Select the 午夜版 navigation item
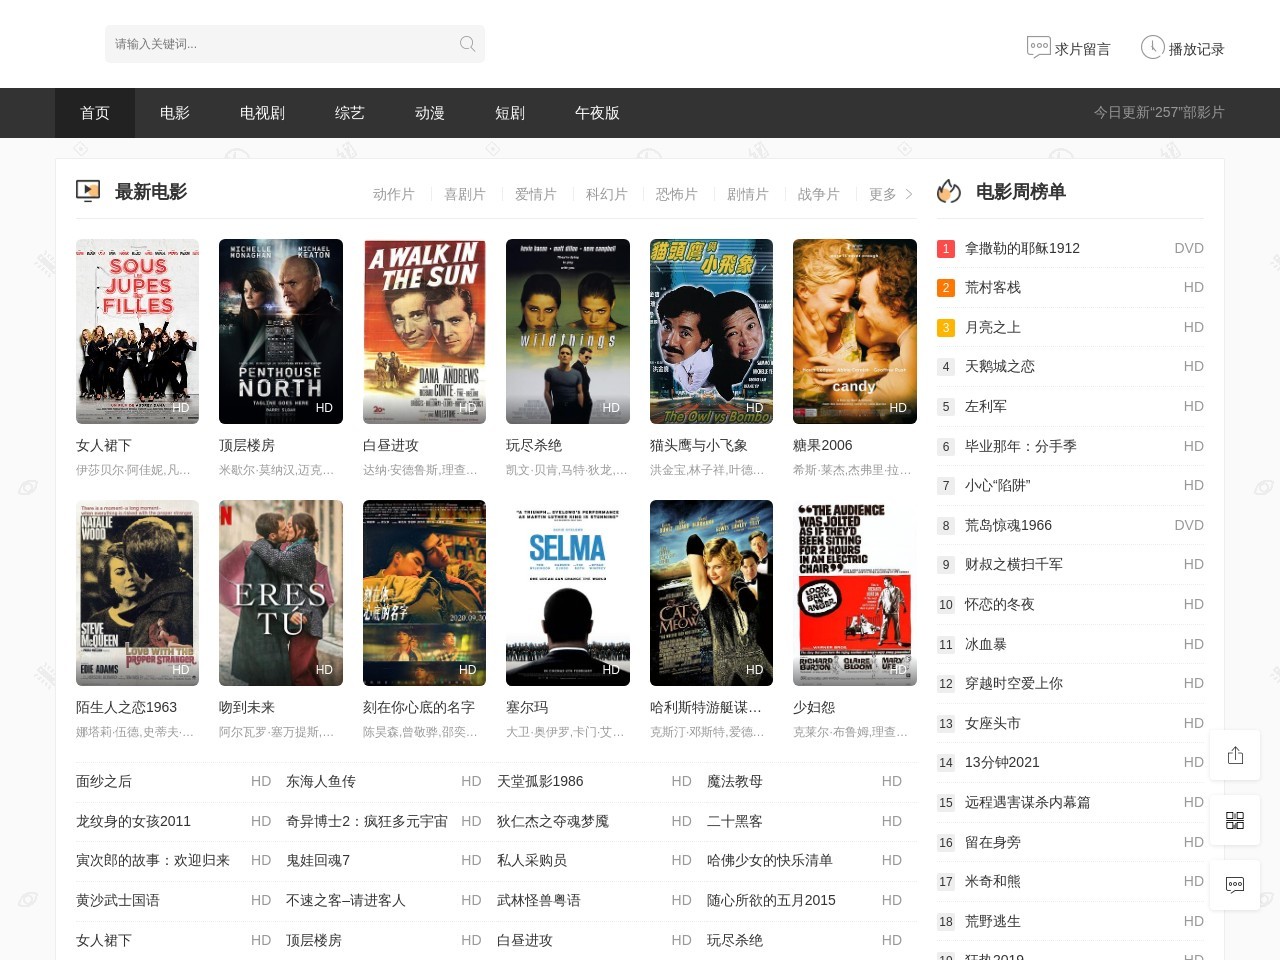Image resolution: width=1280 pixels, height=960 pixels. [597, 113]
